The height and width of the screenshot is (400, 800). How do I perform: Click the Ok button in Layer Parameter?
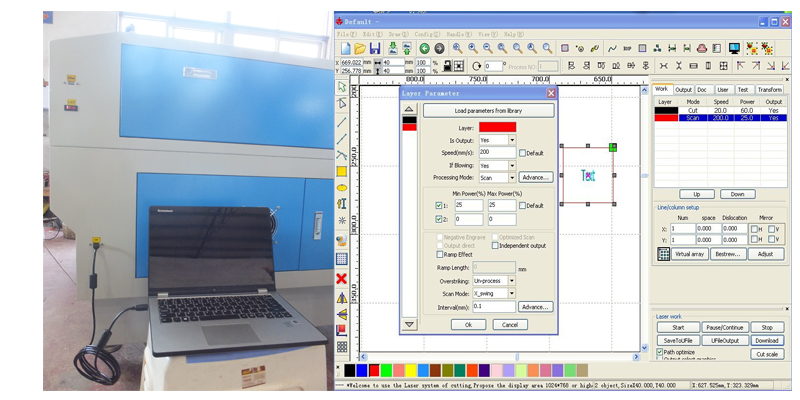(x=468, y=324)
